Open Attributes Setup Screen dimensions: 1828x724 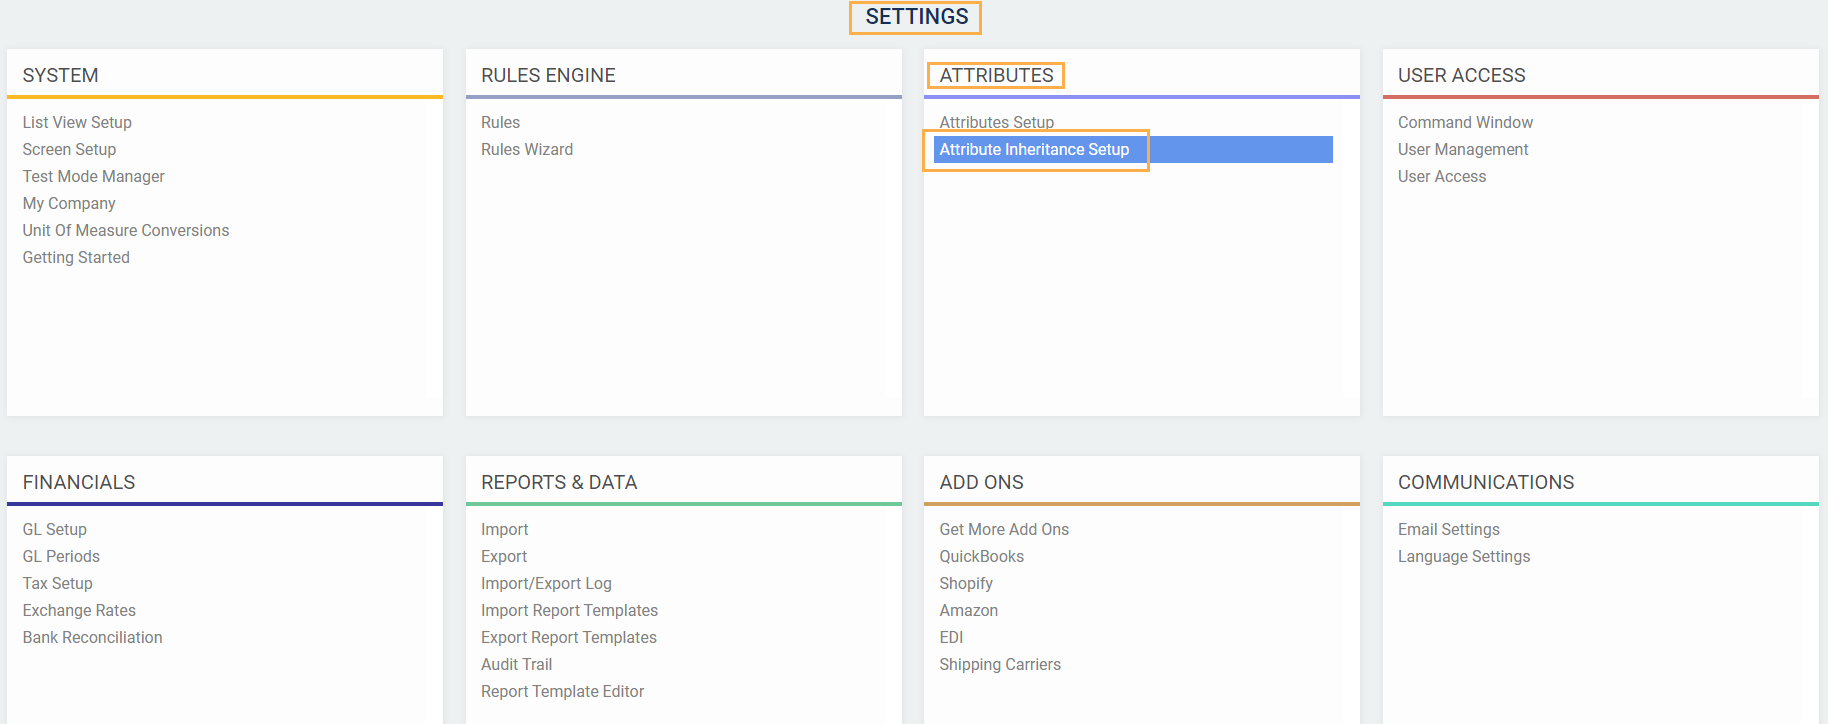(996, 122)
